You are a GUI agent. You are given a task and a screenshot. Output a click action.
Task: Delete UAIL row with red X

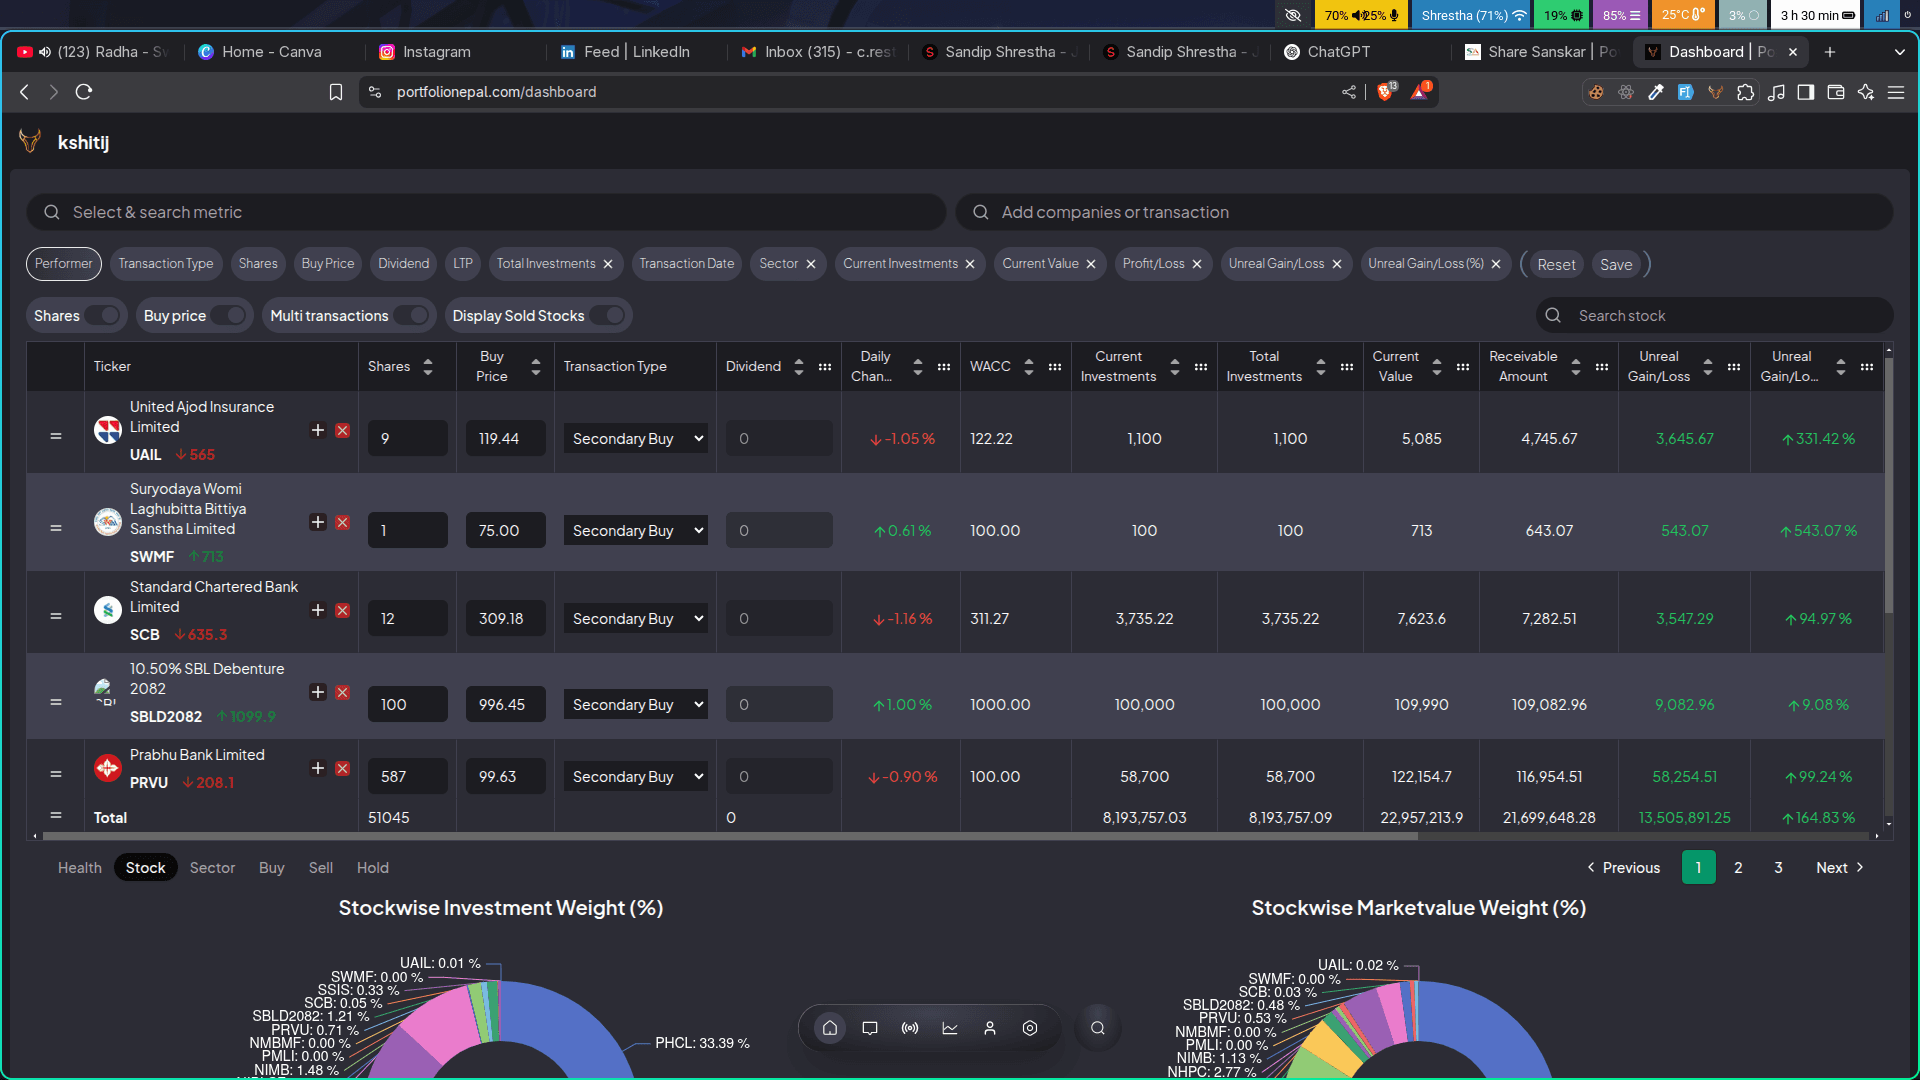(342, 430)
